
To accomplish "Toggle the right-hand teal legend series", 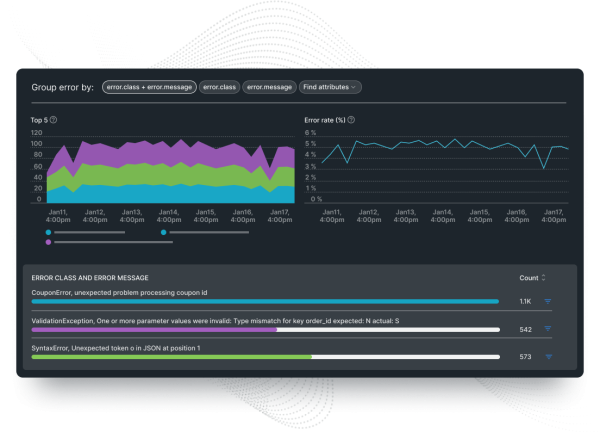I will (163, 232).
